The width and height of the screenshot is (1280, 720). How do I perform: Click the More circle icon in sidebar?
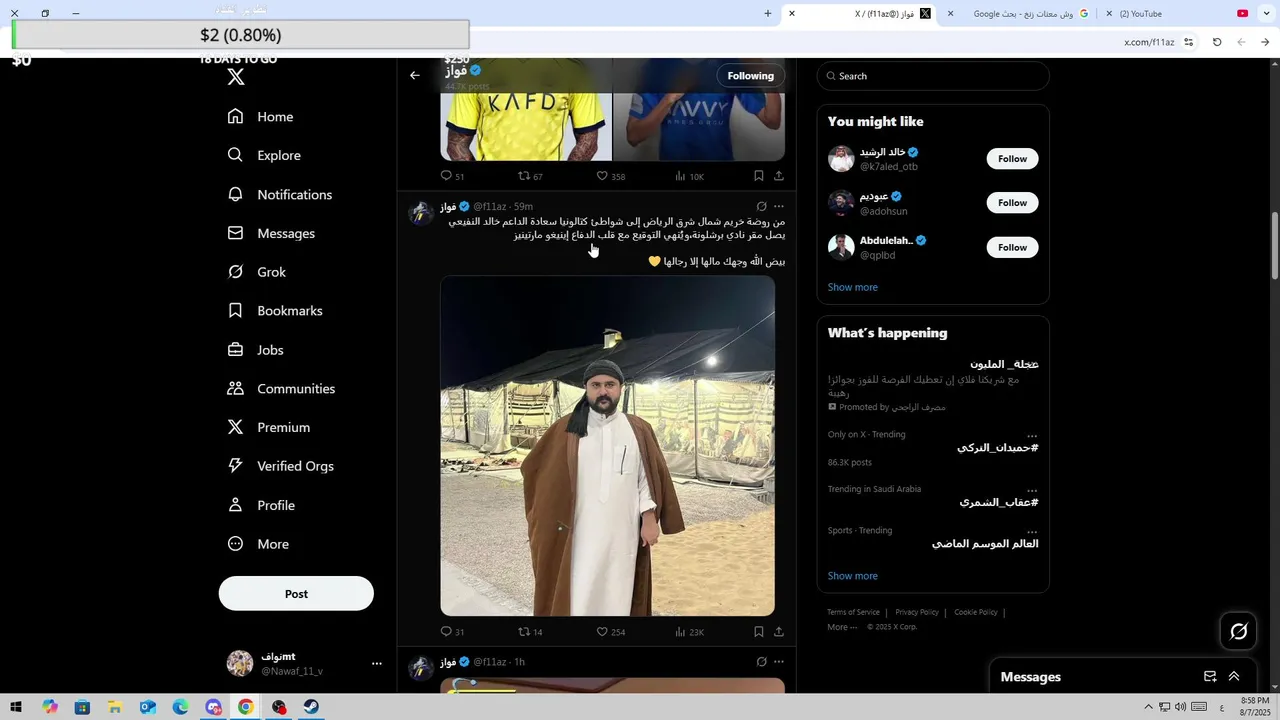[x=235, y=544]
